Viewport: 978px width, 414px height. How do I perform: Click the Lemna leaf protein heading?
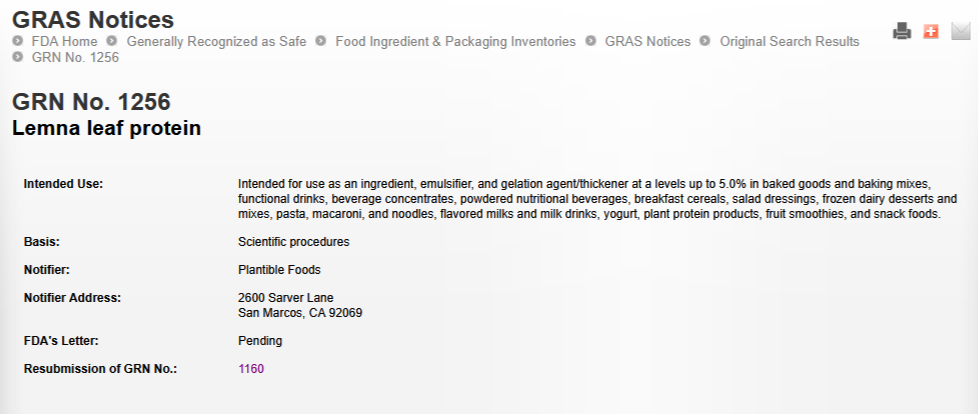tap(106, 128)
